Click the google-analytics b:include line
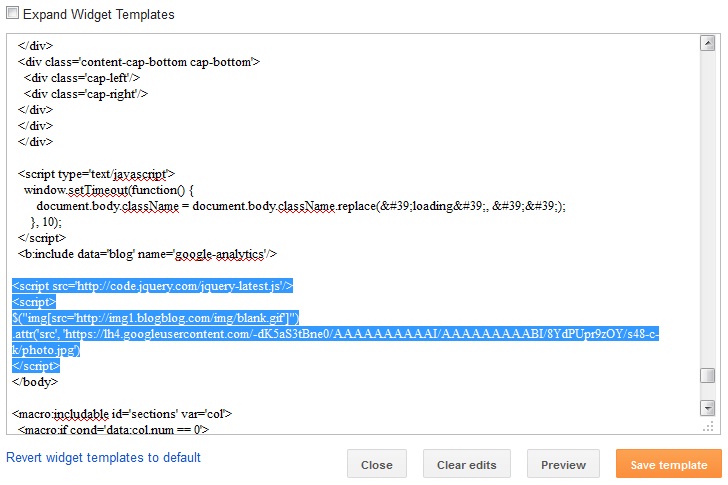Image resolution: width=728 pixels, height=485 pixels. click(147, 254)
